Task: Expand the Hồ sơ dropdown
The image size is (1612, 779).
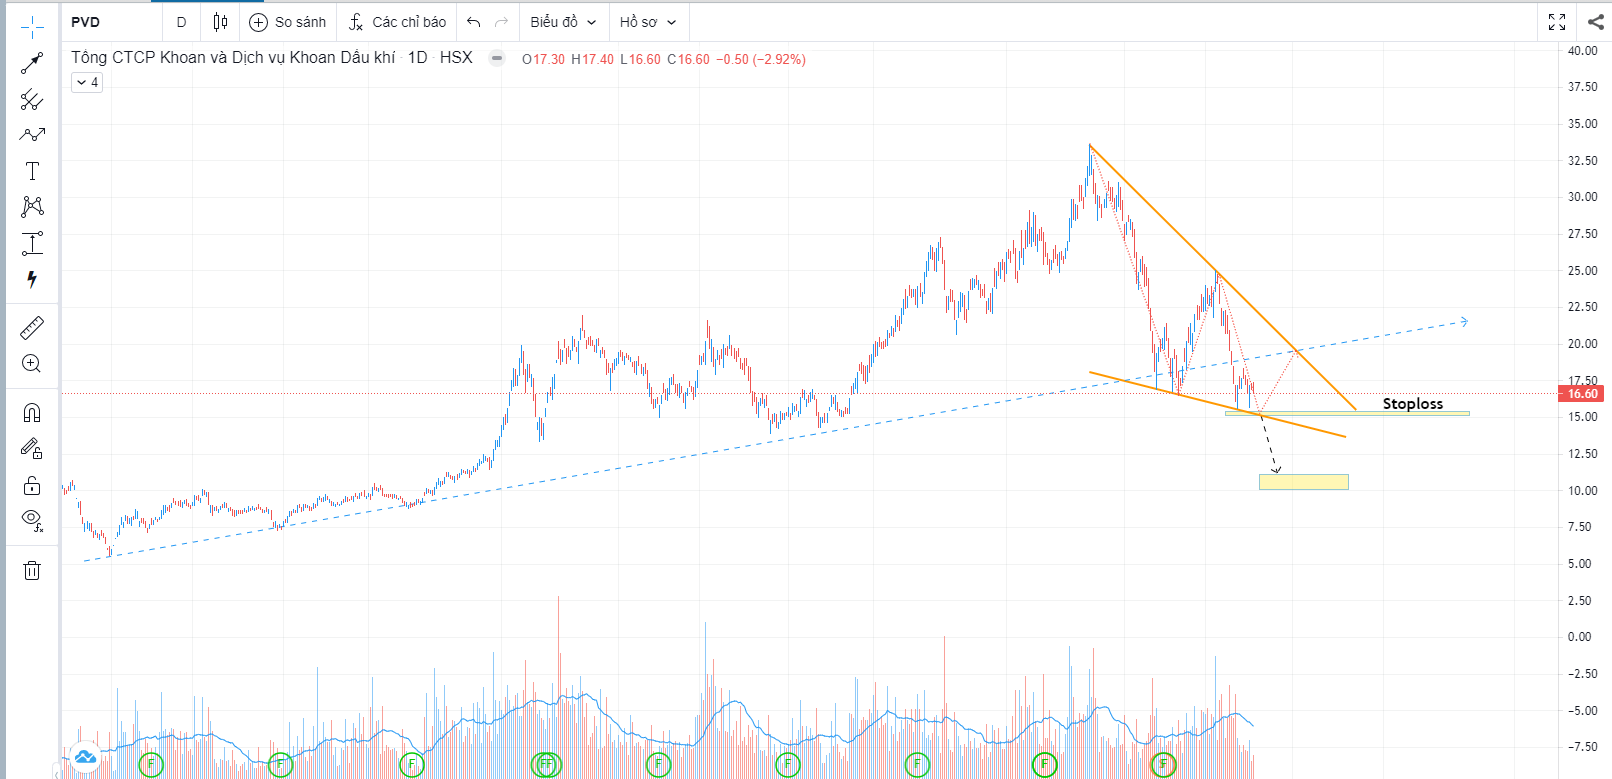Action: 648,22
